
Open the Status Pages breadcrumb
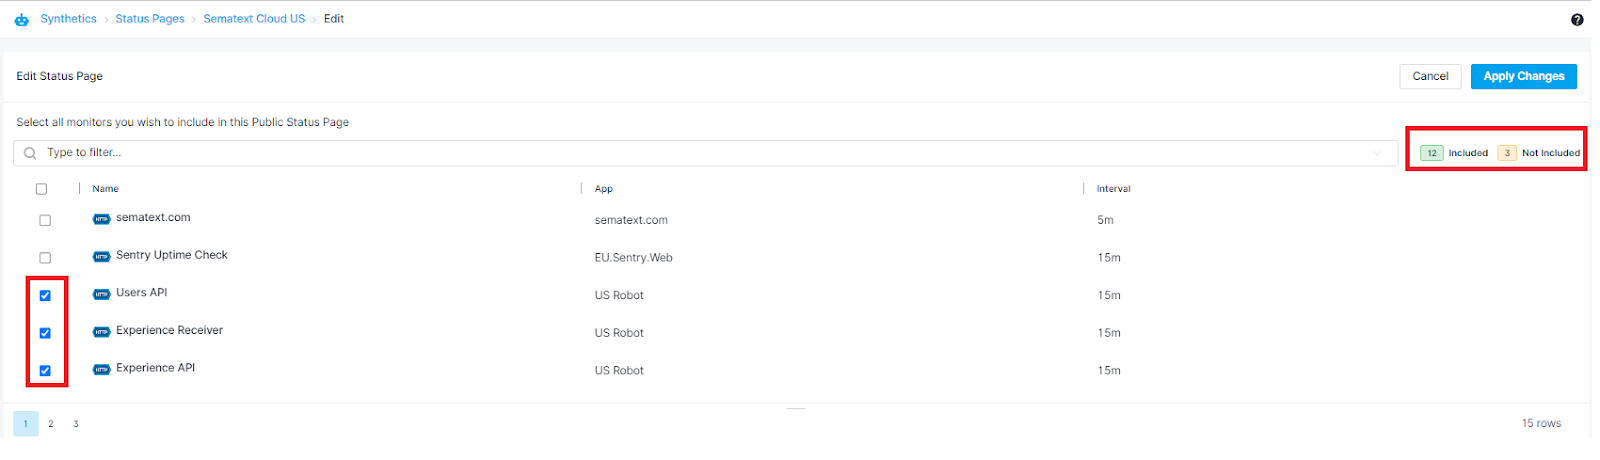tap(150, 19)
